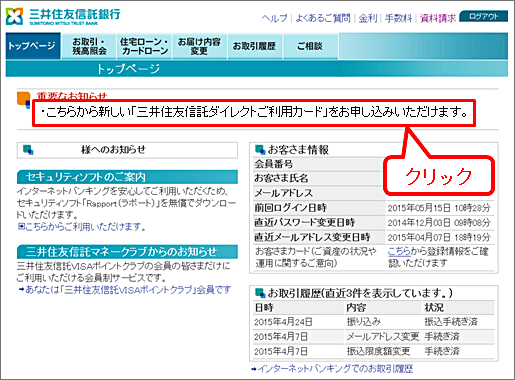Click the 会員番号 row label
The height and width of the screenshot is (380, 515).
point(274,164)
